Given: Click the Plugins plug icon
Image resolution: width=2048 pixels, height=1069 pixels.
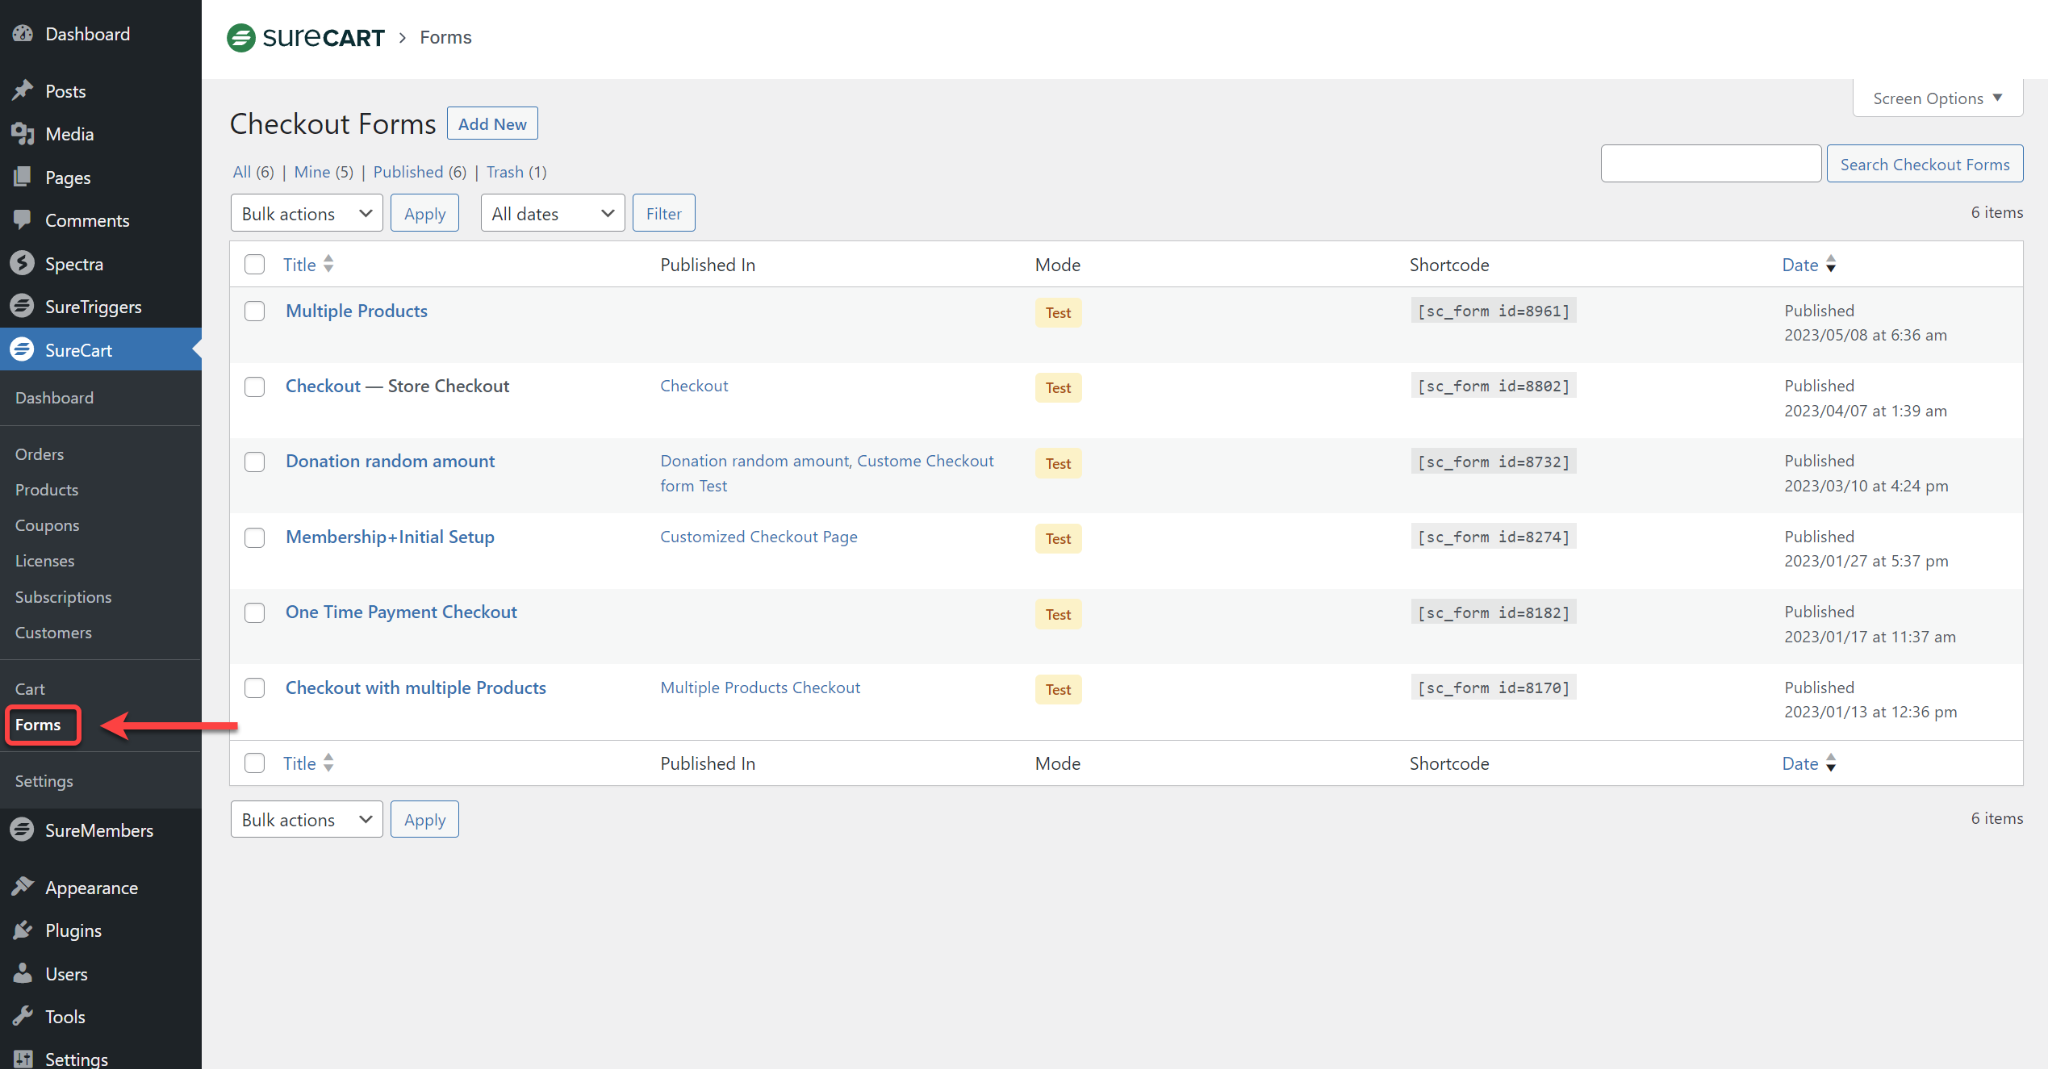Looking at the screenshot, I should click(22, 930).
